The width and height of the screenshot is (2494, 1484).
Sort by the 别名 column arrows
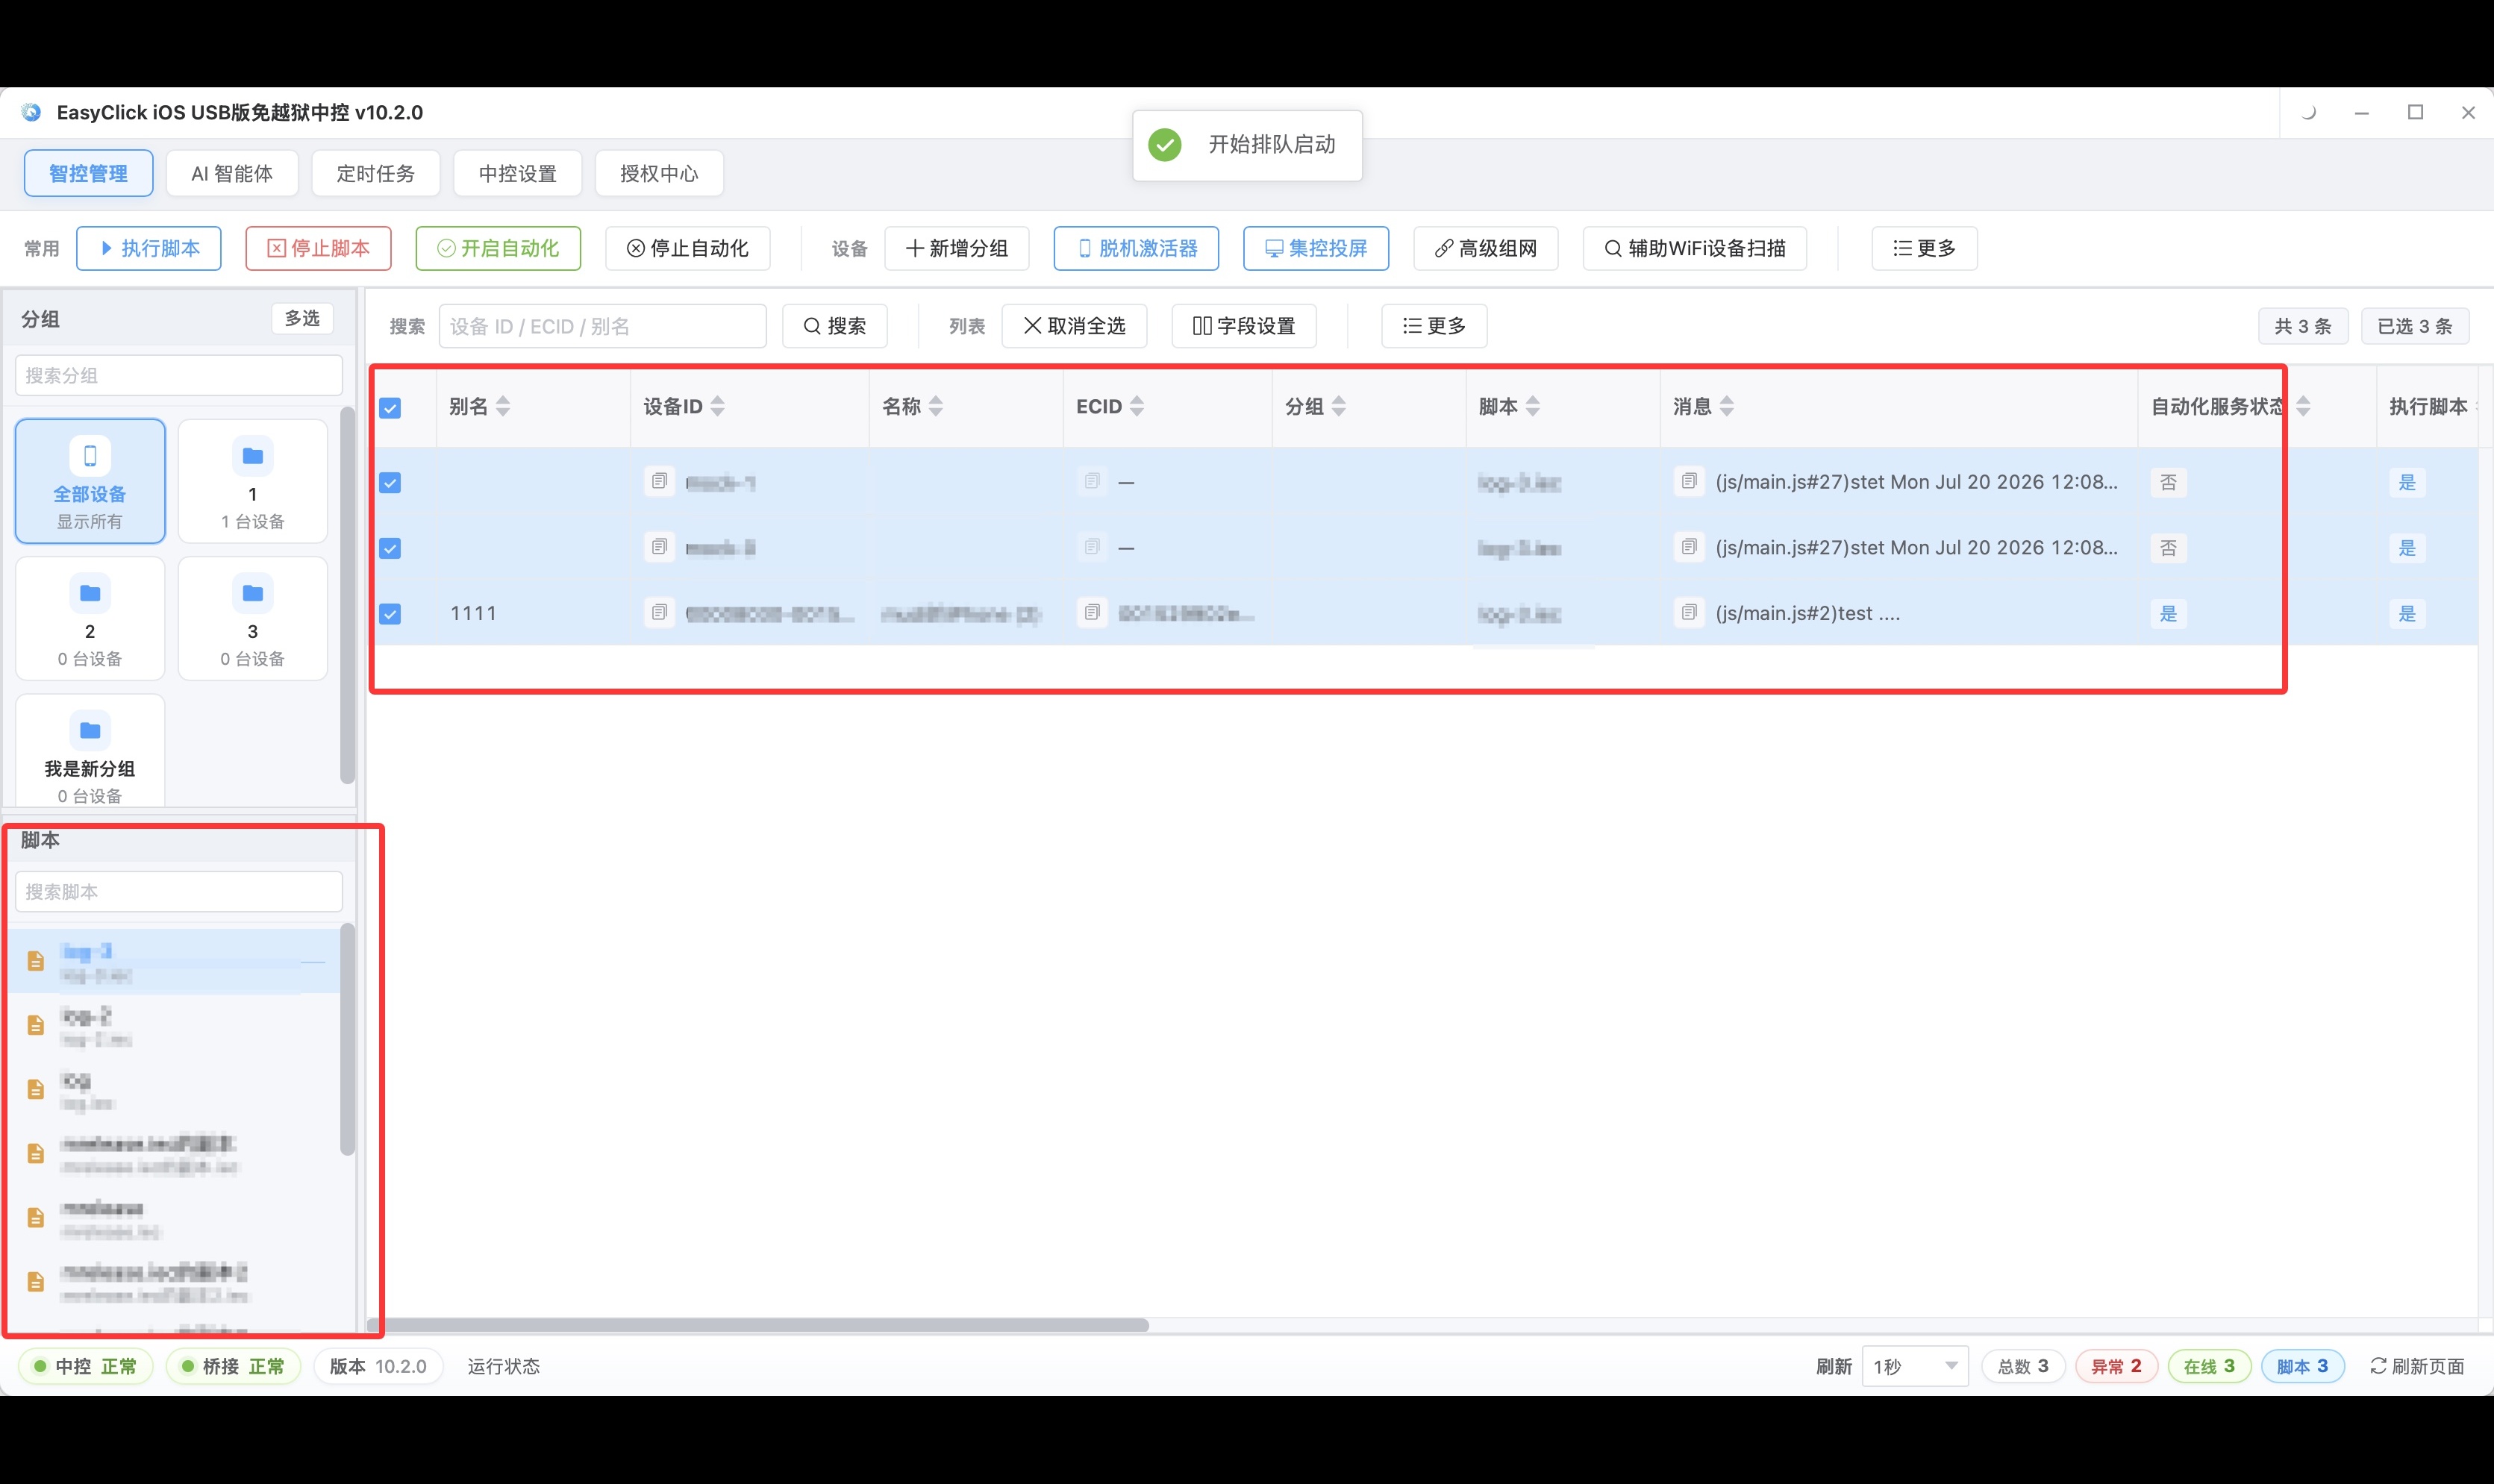click(x=503, y=406)
